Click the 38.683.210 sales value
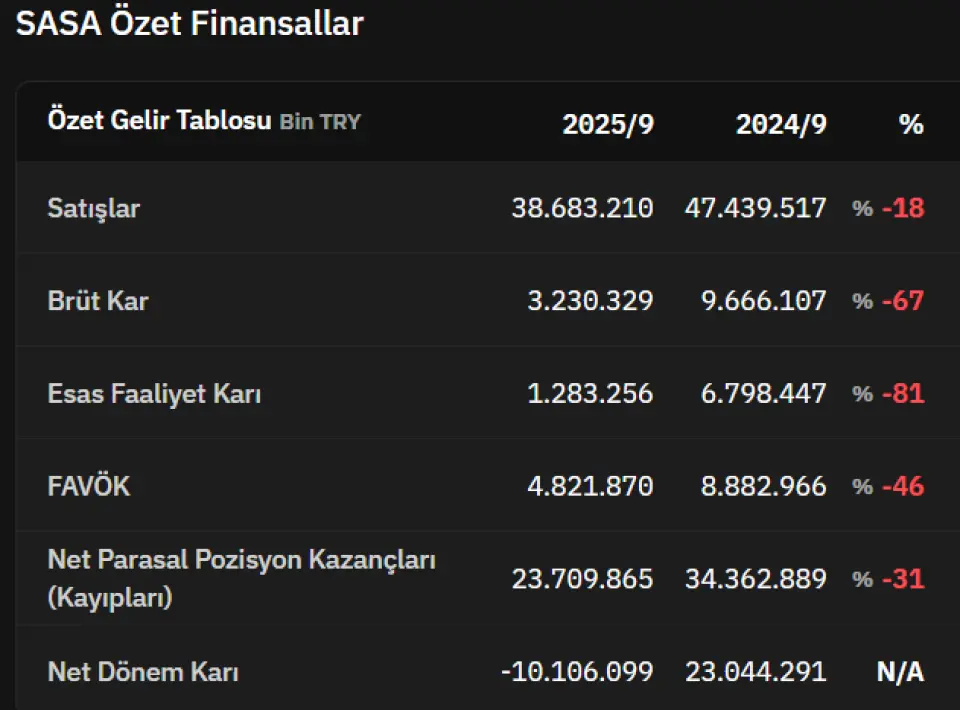Image resolution: width=960 pixels, height=710 pixels. point(582,208)
